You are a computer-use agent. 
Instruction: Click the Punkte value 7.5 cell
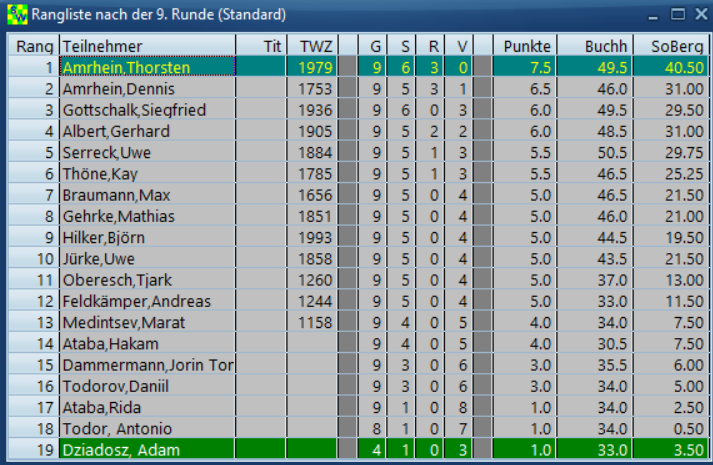pyautogui.click(x=525, y=67)
